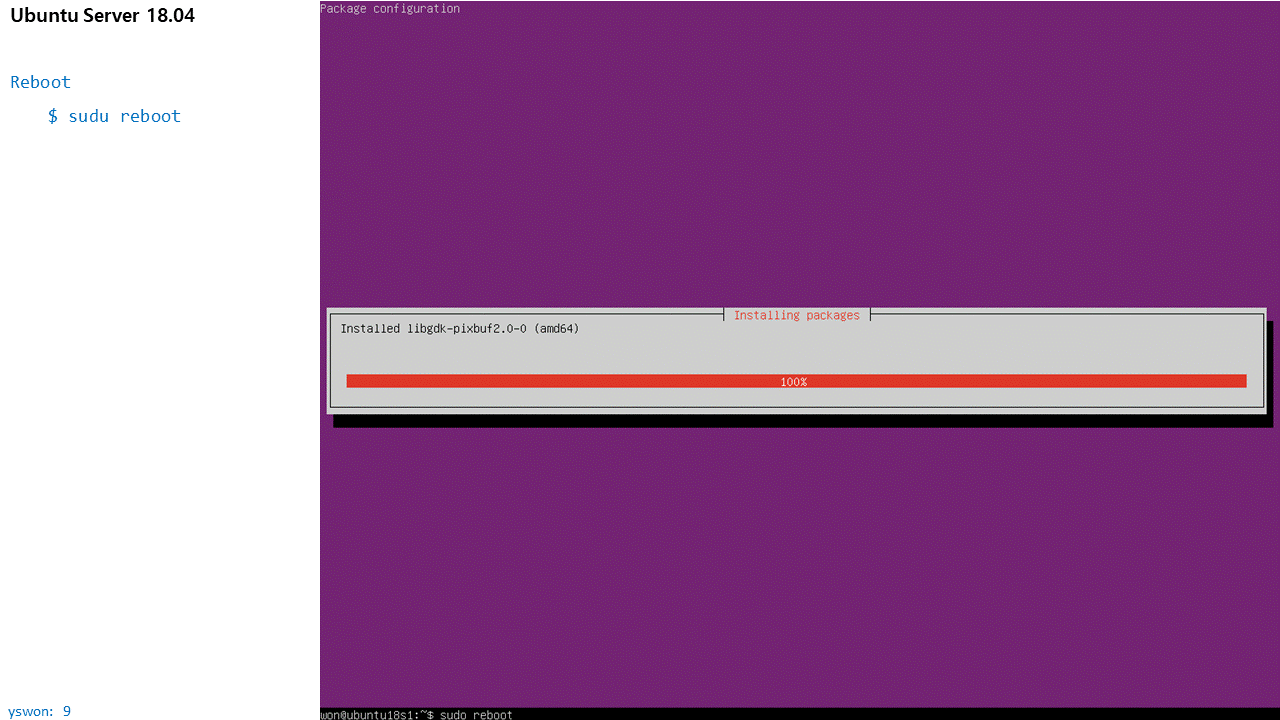Click the 'Package configuration' header text
Viewport: 1280px width, 720px height.
[x=390, y=8]
